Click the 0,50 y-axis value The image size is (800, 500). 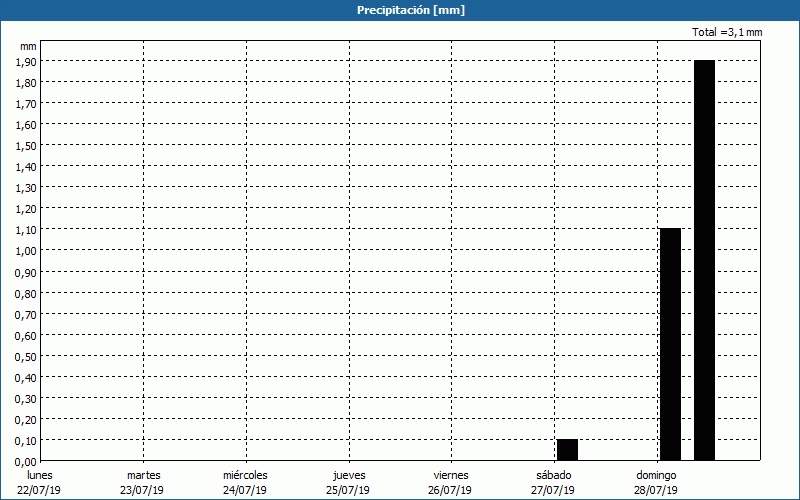pos(26,357)
